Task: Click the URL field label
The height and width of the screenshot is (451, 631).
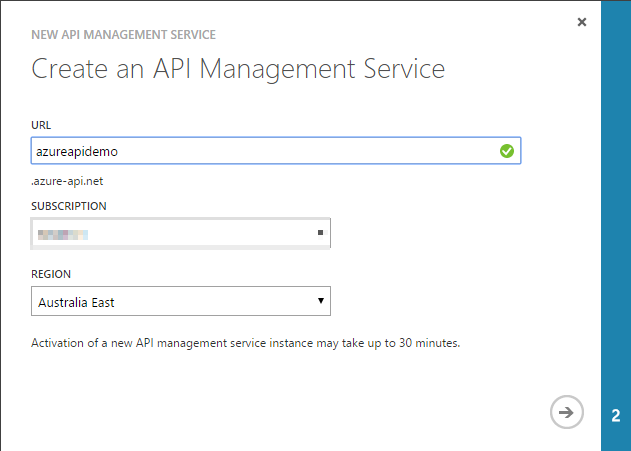Action: tap(41, 125)
